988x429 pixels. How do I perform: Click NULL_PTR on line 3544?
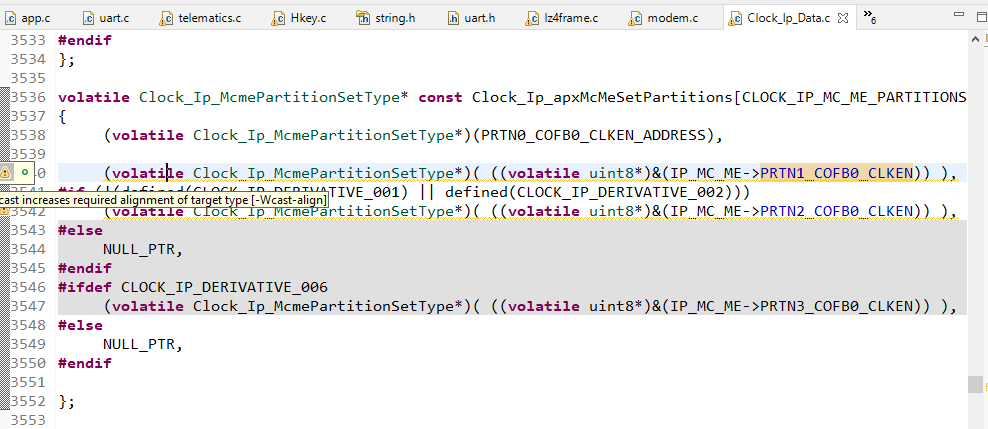point(139,249)
